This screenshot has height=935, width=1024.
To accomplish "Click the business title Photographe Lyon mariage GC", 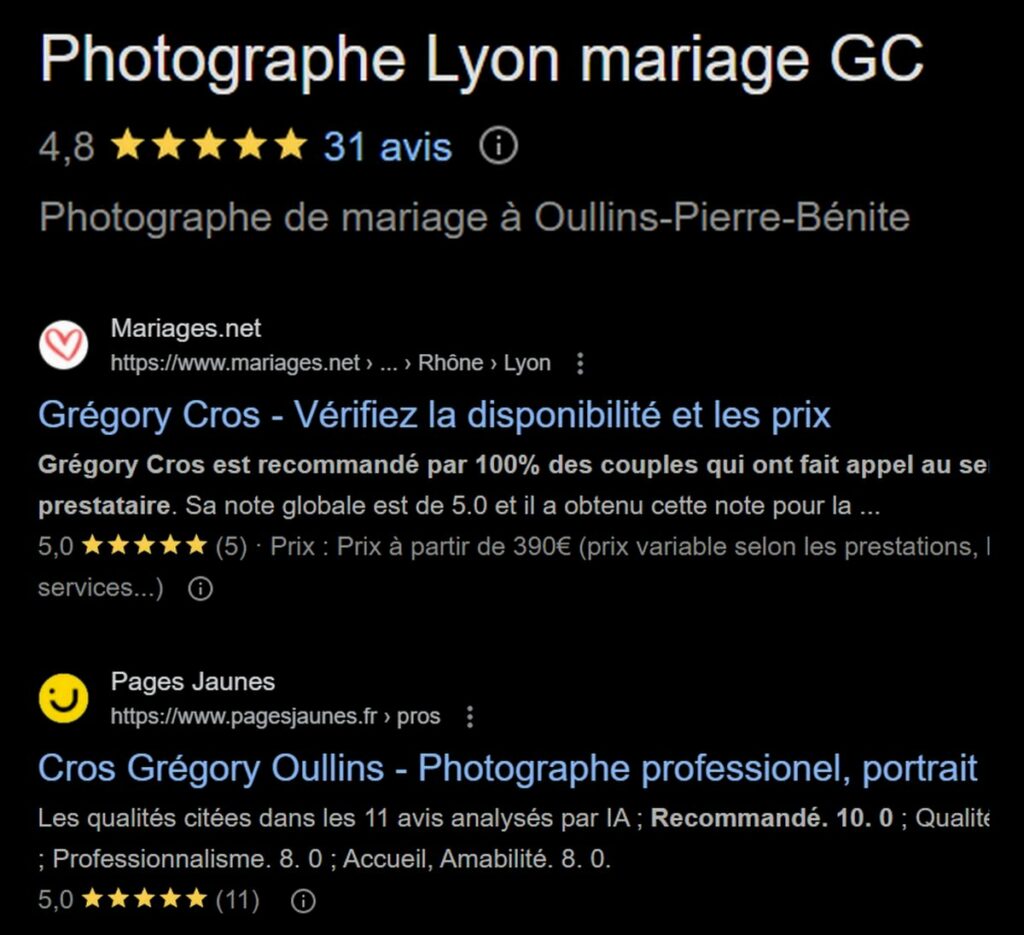I will 480,58.
